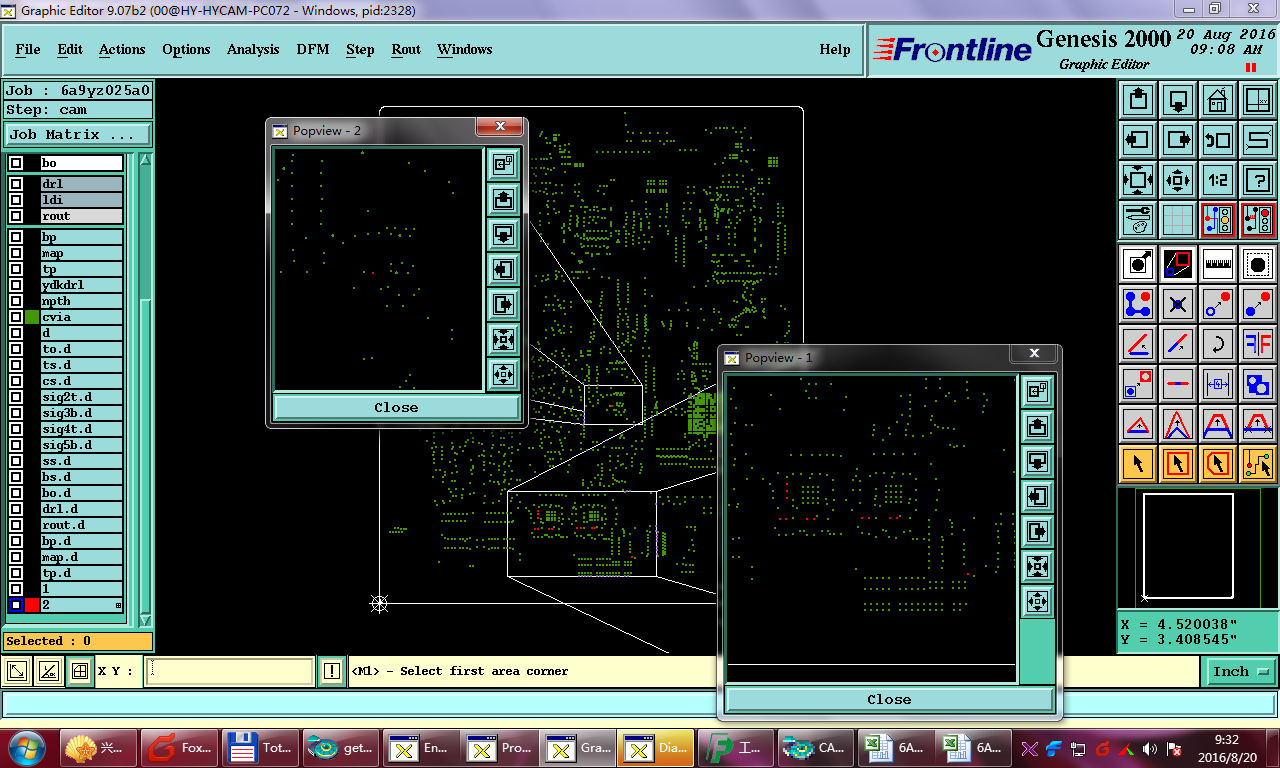Viewport: 1280px width, 768px height.
Task: Click the home view icon
Action: click(x=1218, y=100)
